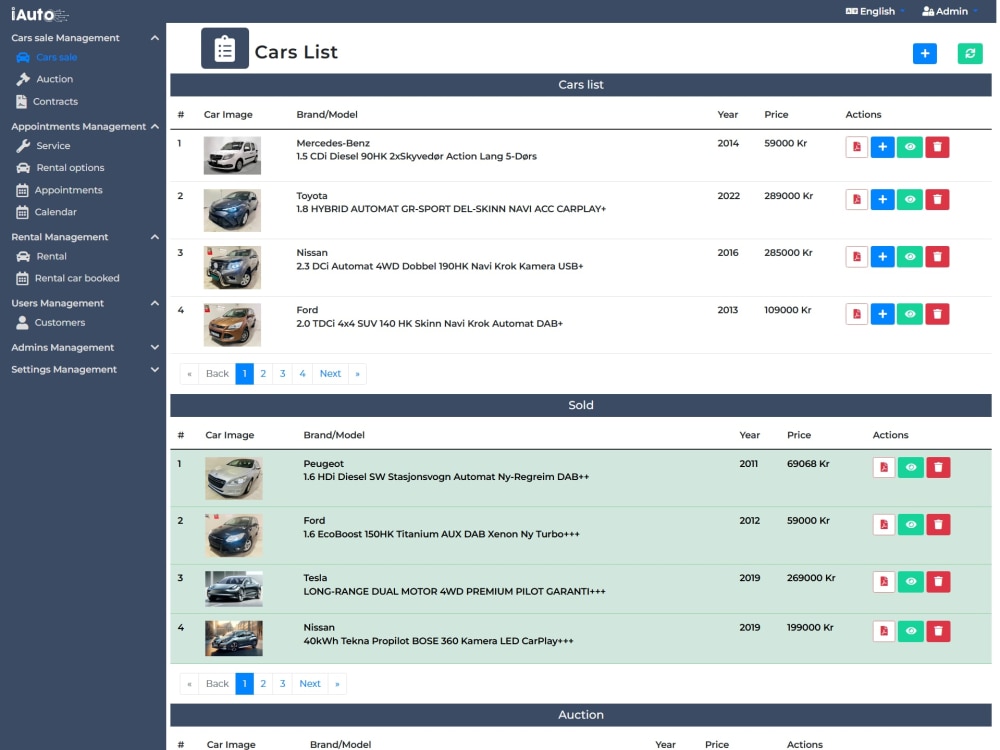Screen dimensions: 1000x750
Task: Open the Admin user dropdown
Action: [x=950, y=11]
